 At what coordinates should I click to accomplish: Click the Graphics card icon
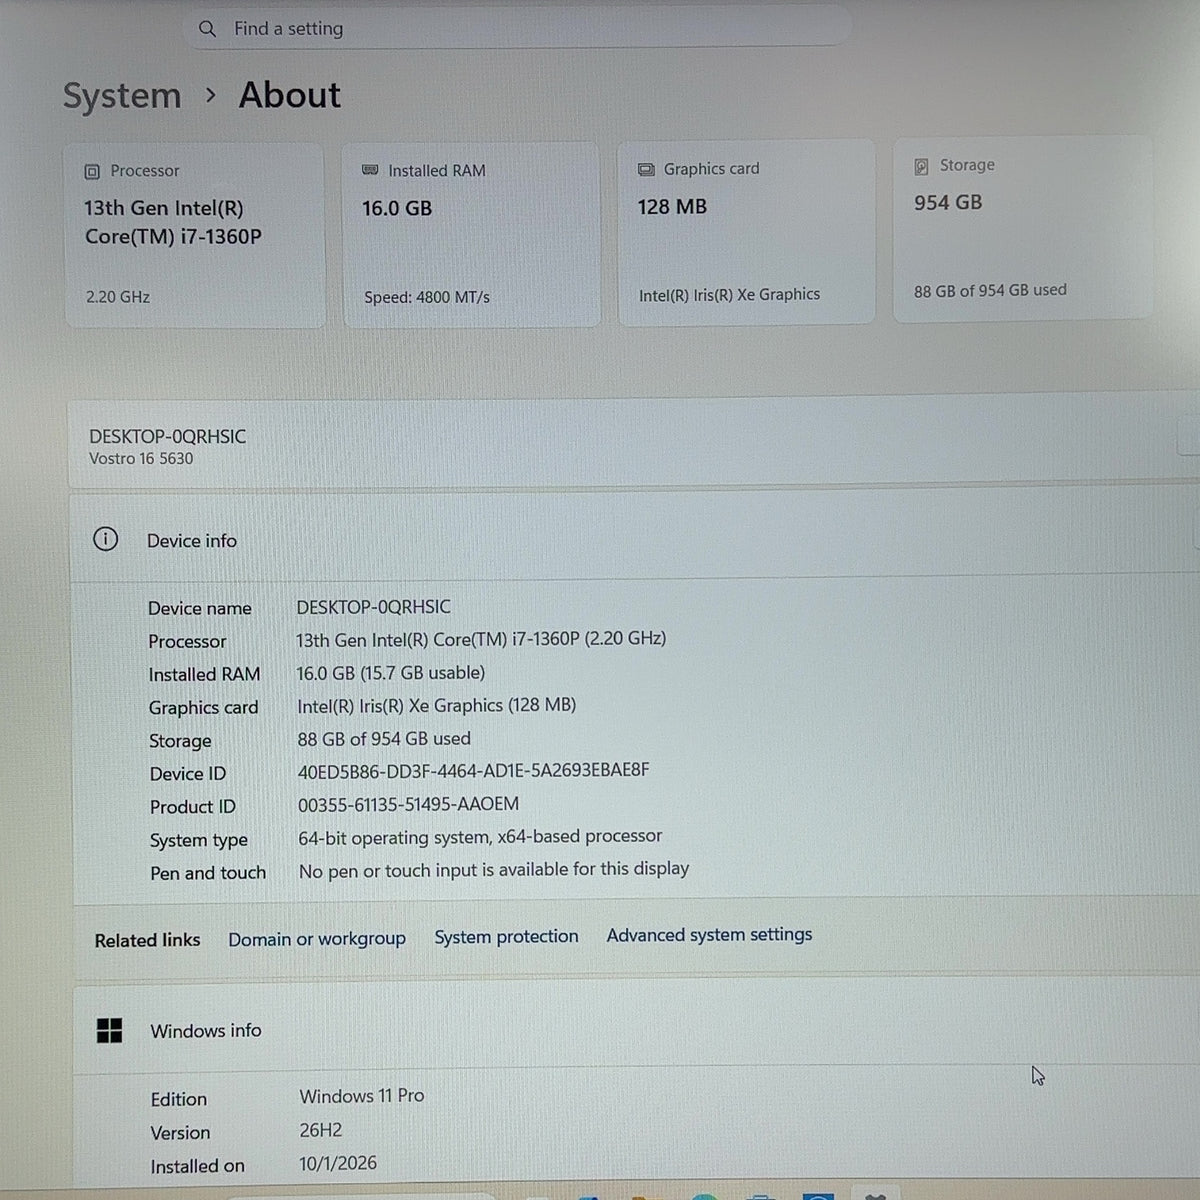(646, 169)
